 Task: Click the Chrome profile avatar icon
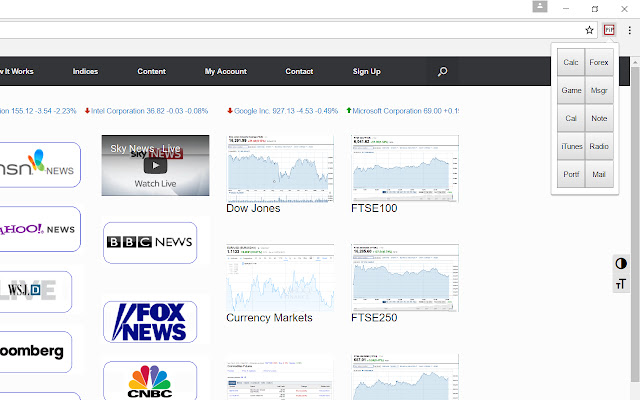pyautogui.click(x=540, y=7)
